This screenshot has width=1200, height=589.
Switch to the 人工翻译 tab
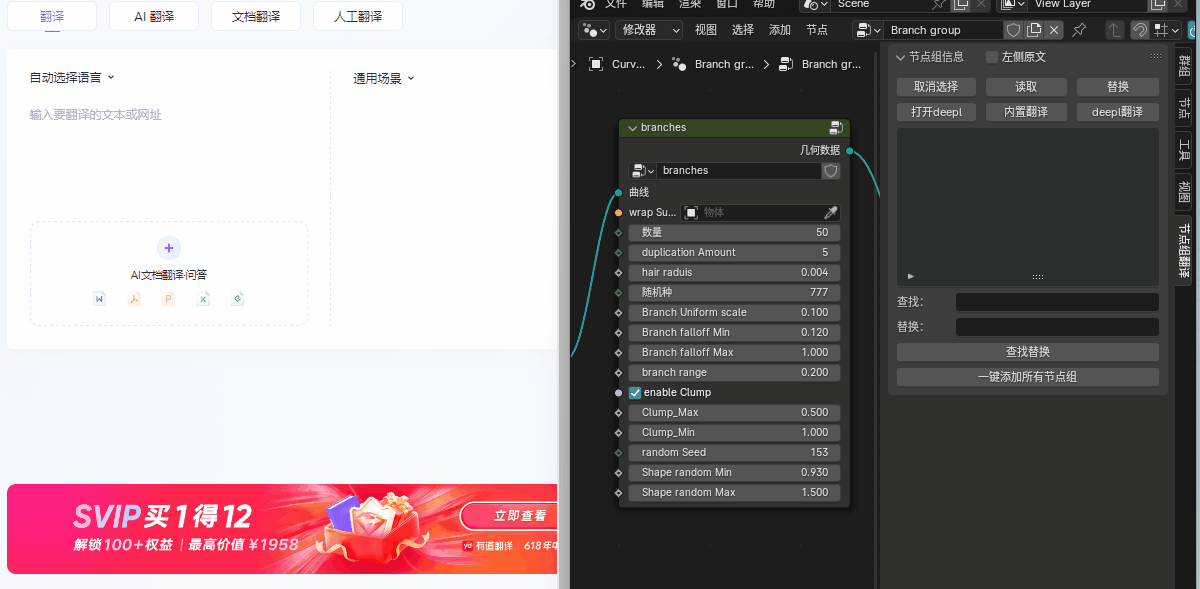click(358, 16)
